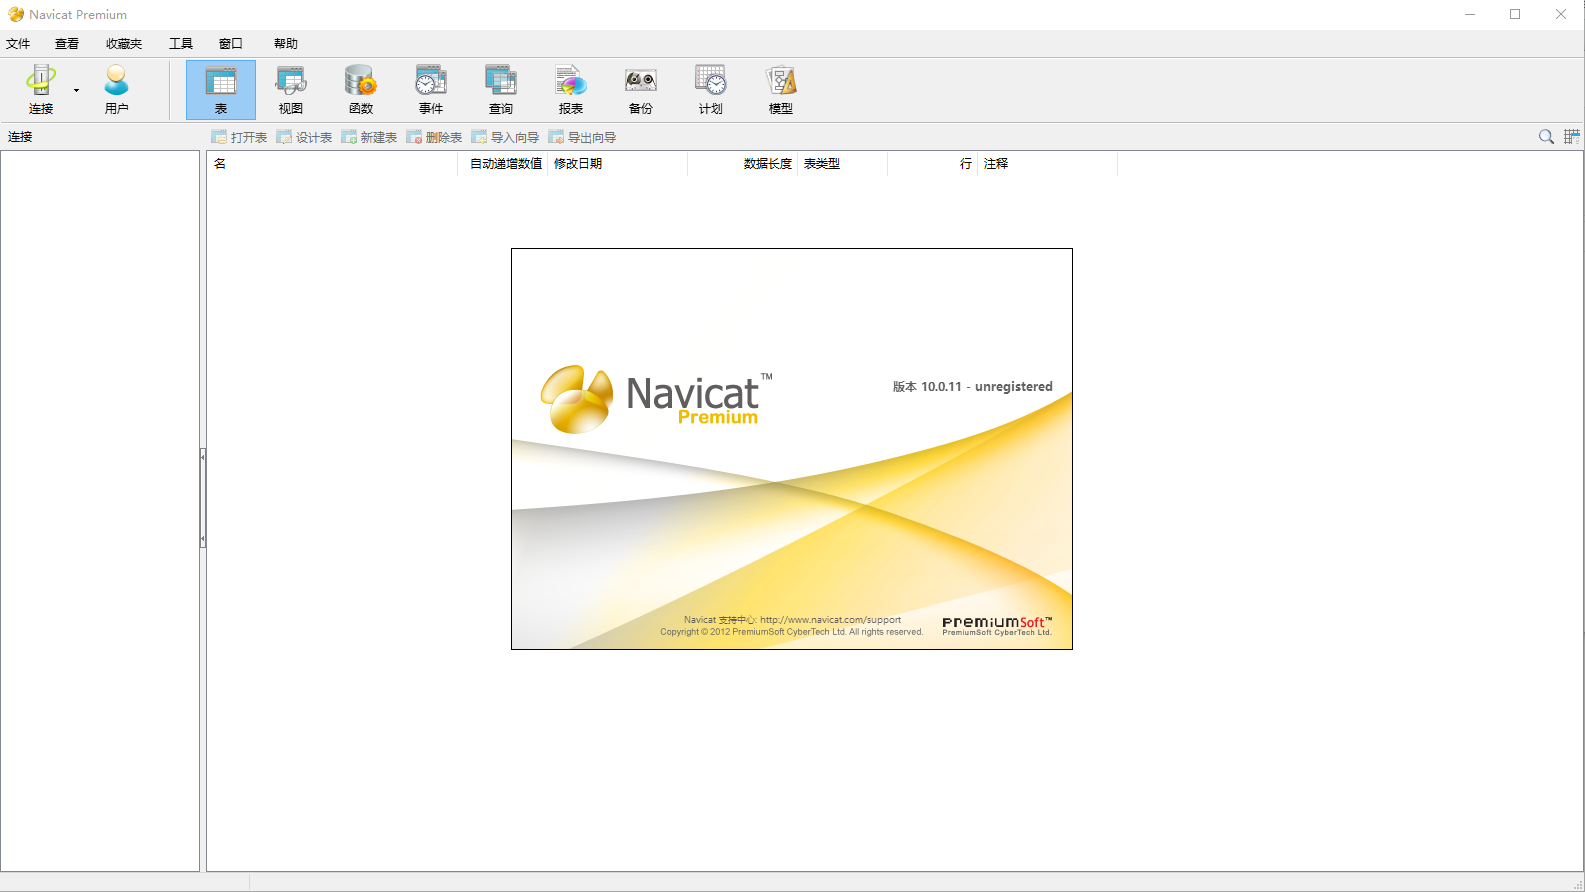The image size is (1585, 892).
Task: Click 新建表 (New Table)
Action: coord(369,137)
